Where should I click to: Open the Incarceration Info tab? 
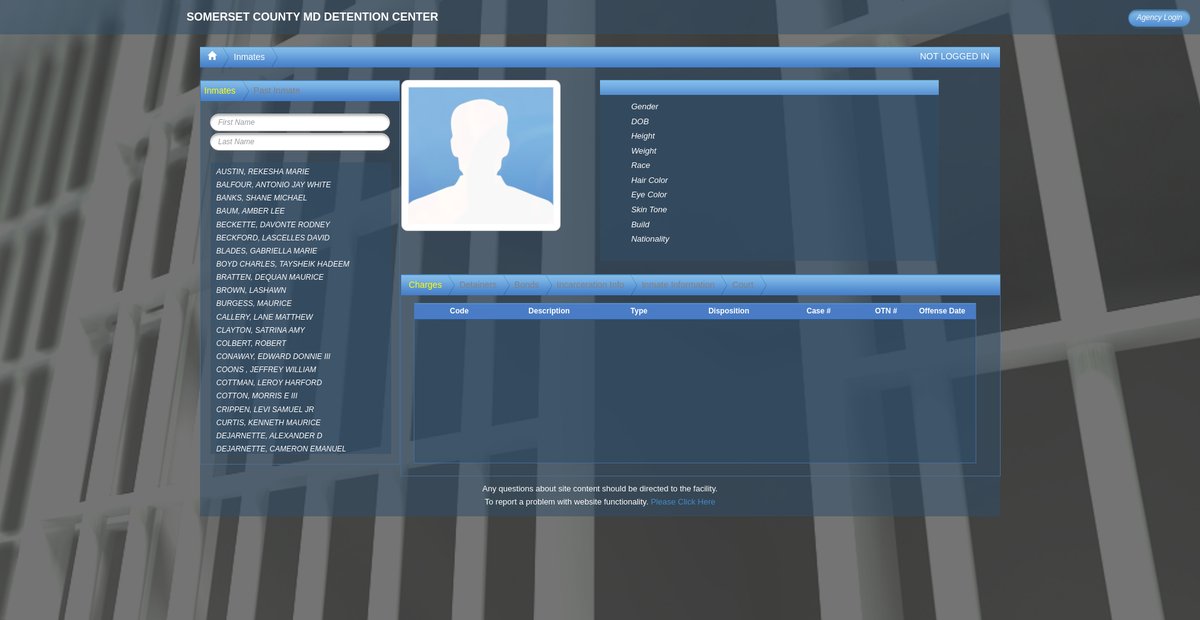tap(590, 285)
